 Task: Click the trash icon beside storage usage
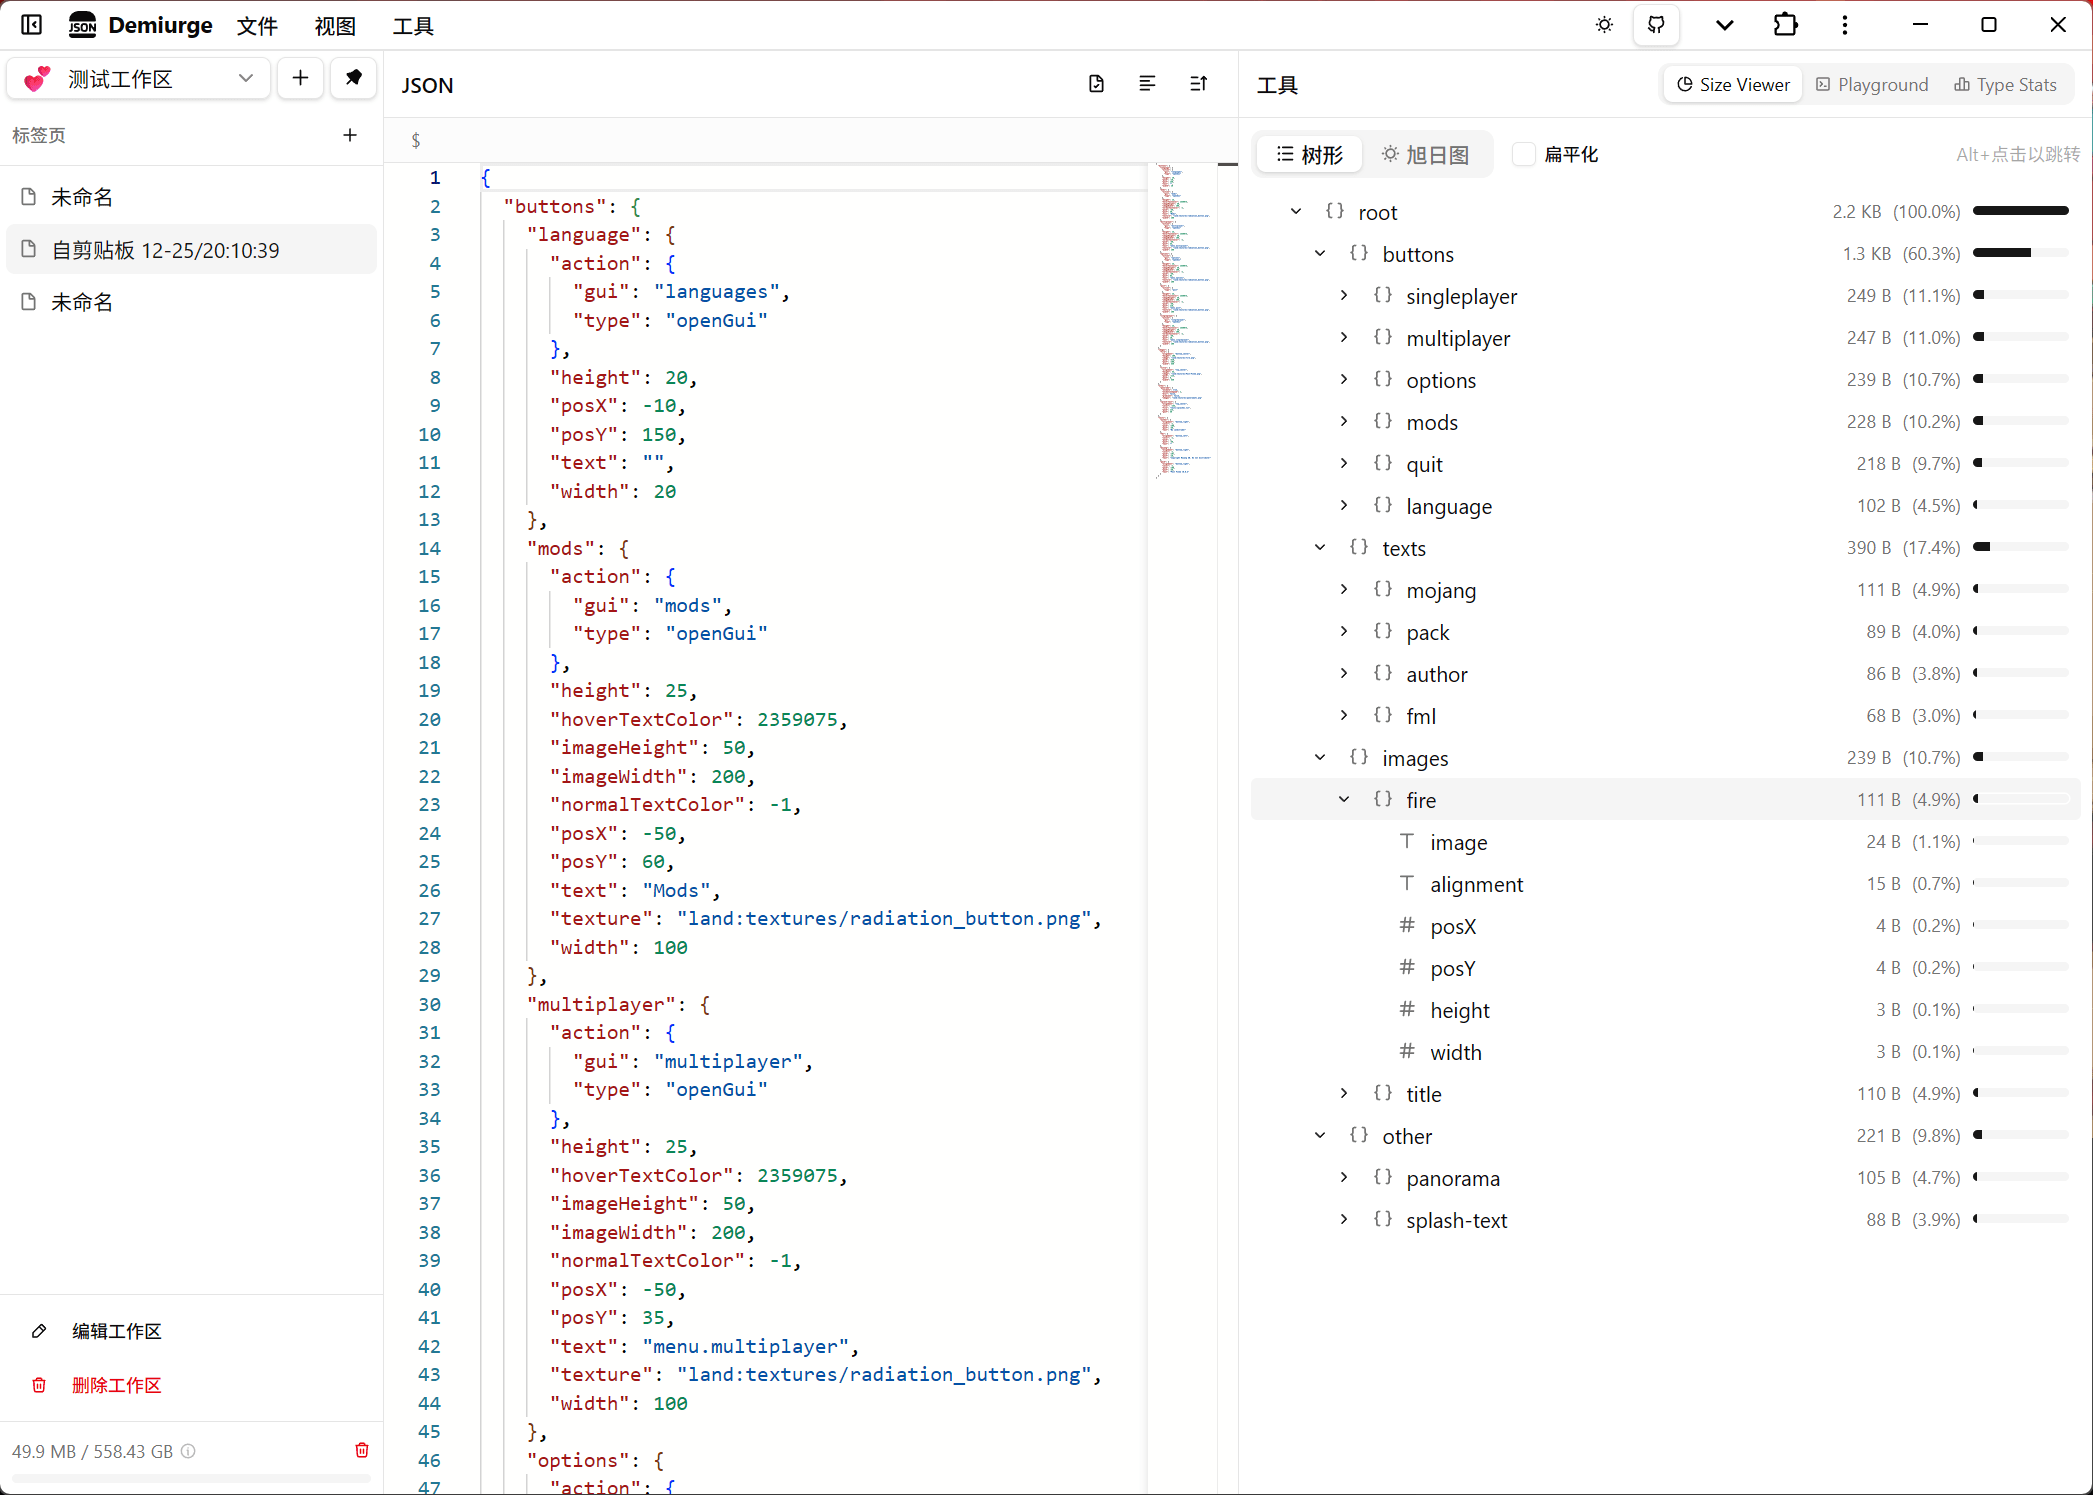[362, 1450]
